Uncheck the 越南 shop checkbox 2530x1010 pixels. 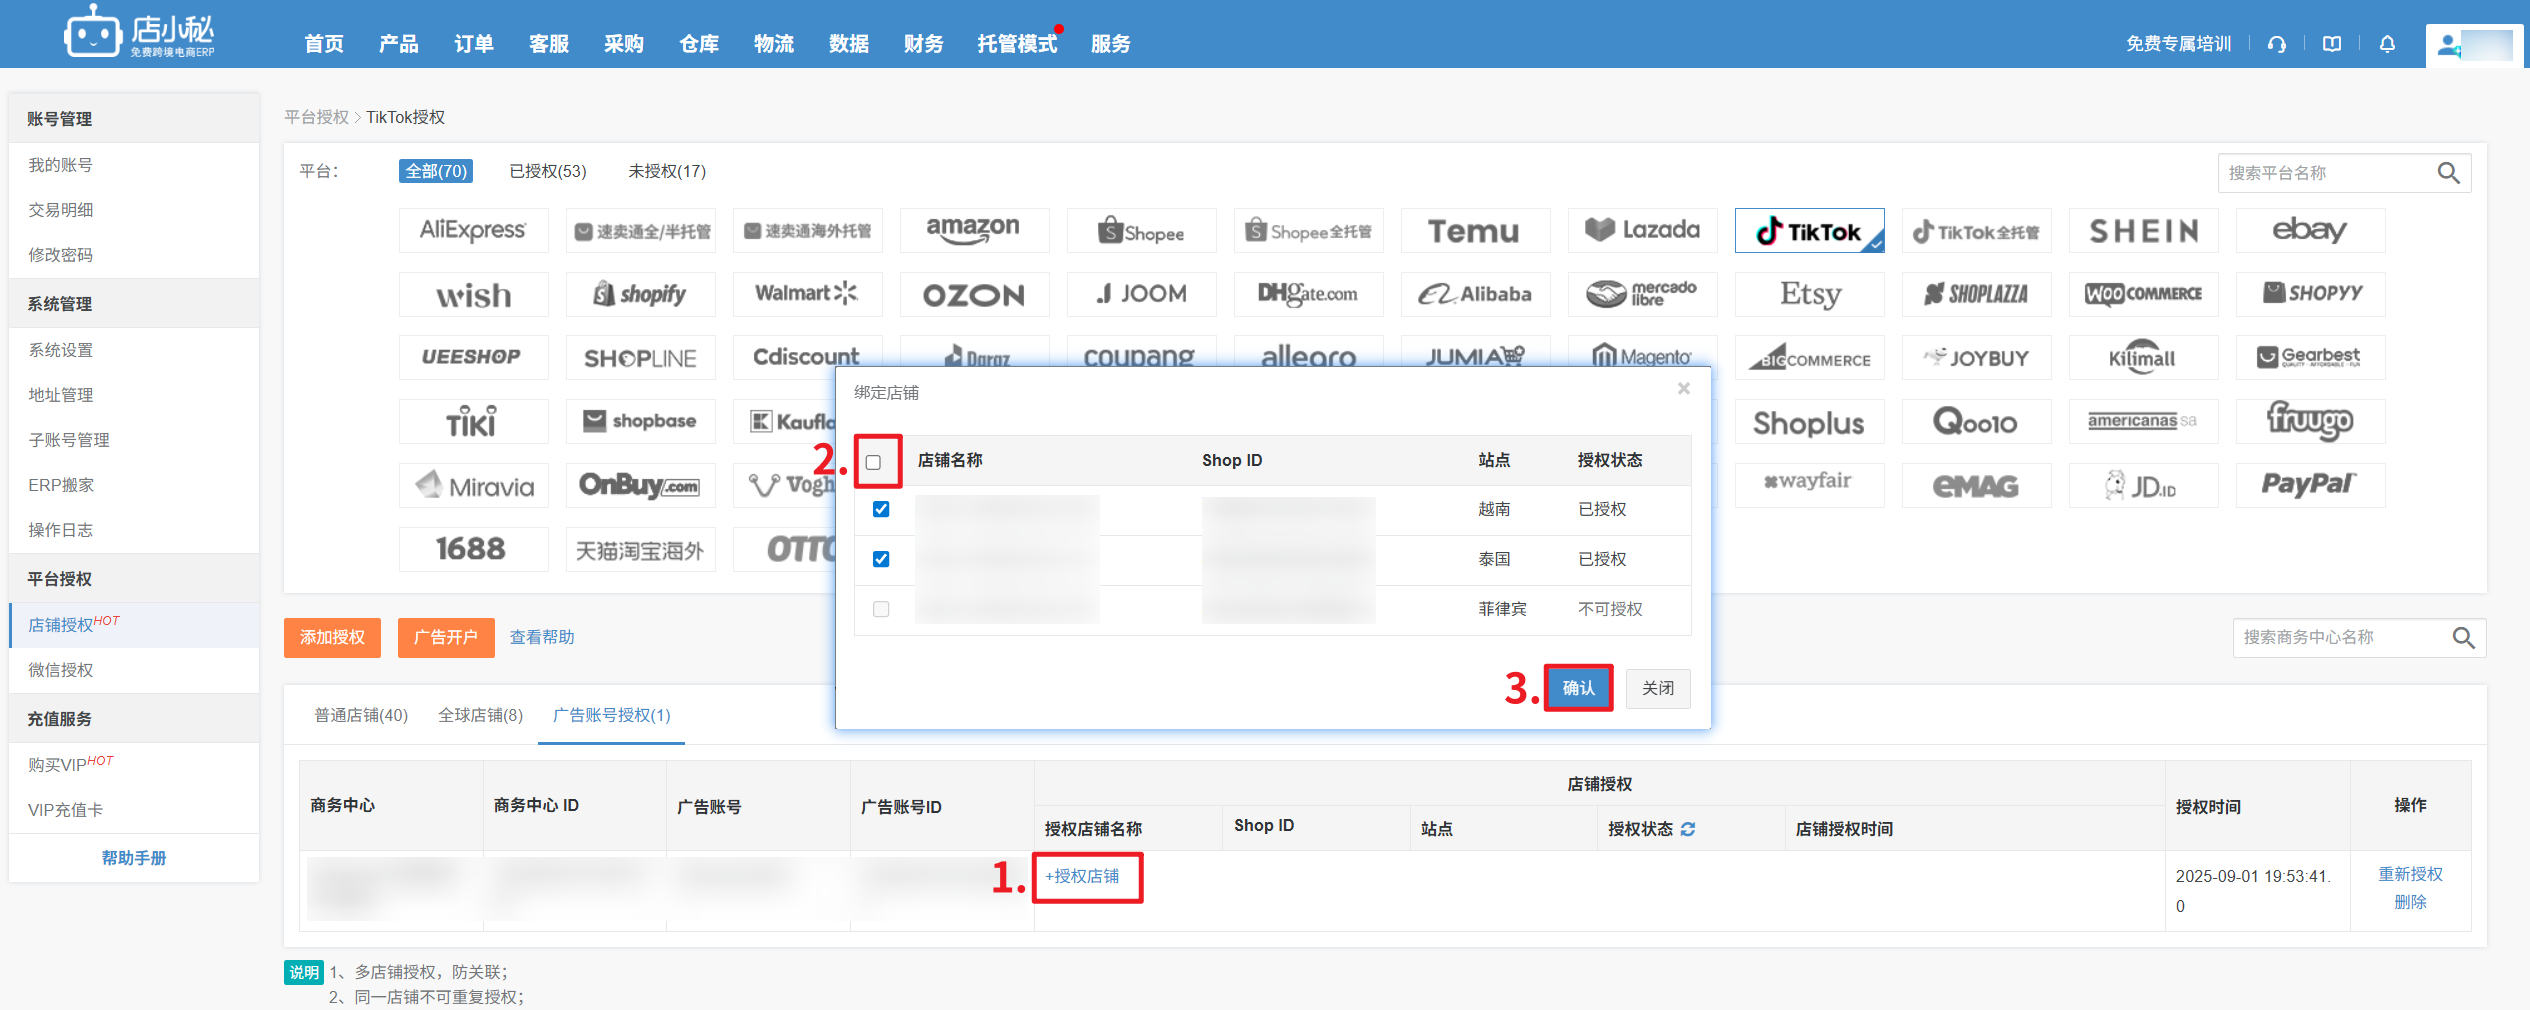[881, 509]
